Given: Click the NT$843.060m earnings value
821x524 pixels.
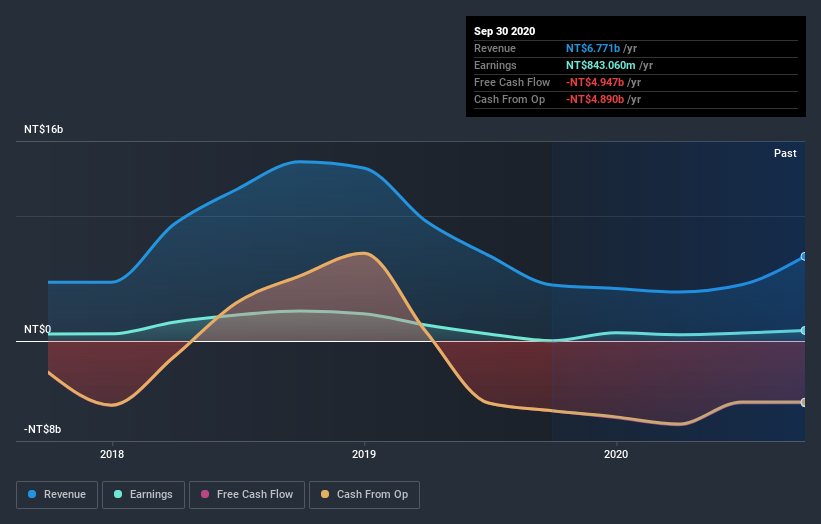Looking at the screenshot, I should 601,65.
